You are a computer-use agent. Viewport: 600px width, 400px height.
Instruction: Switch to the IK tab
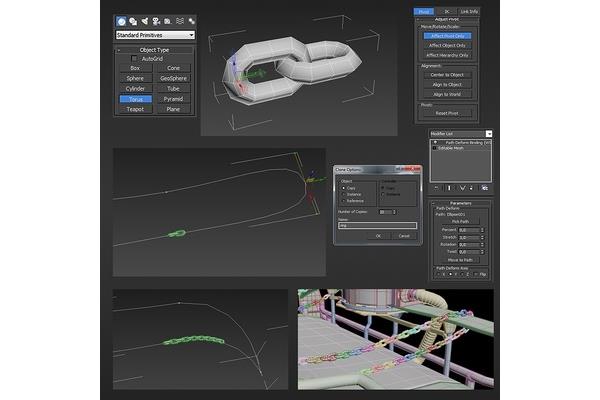447,11
